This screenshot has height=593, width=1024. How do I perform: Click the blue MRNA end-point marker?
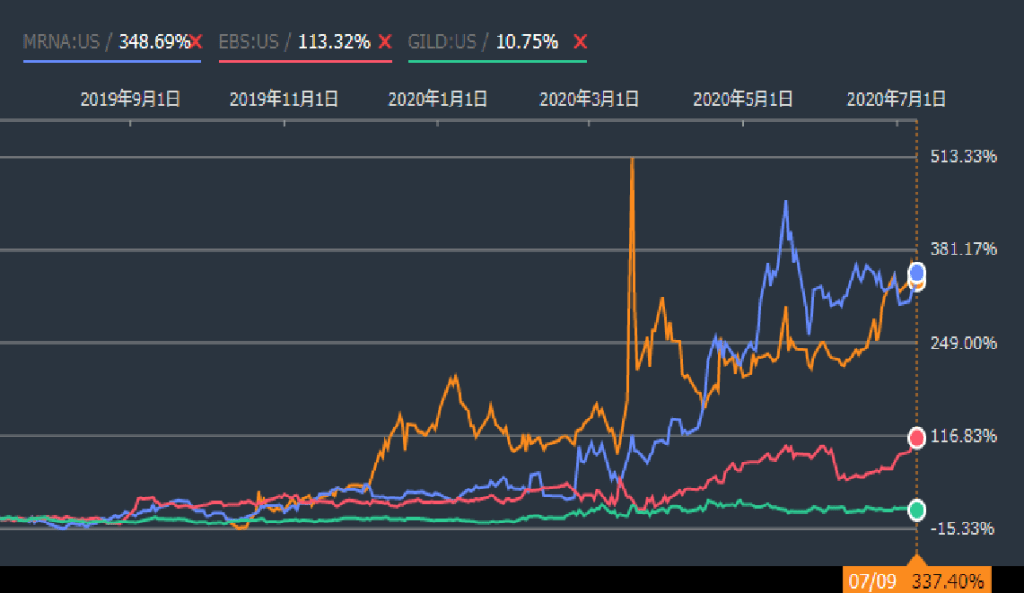(916, 273)
